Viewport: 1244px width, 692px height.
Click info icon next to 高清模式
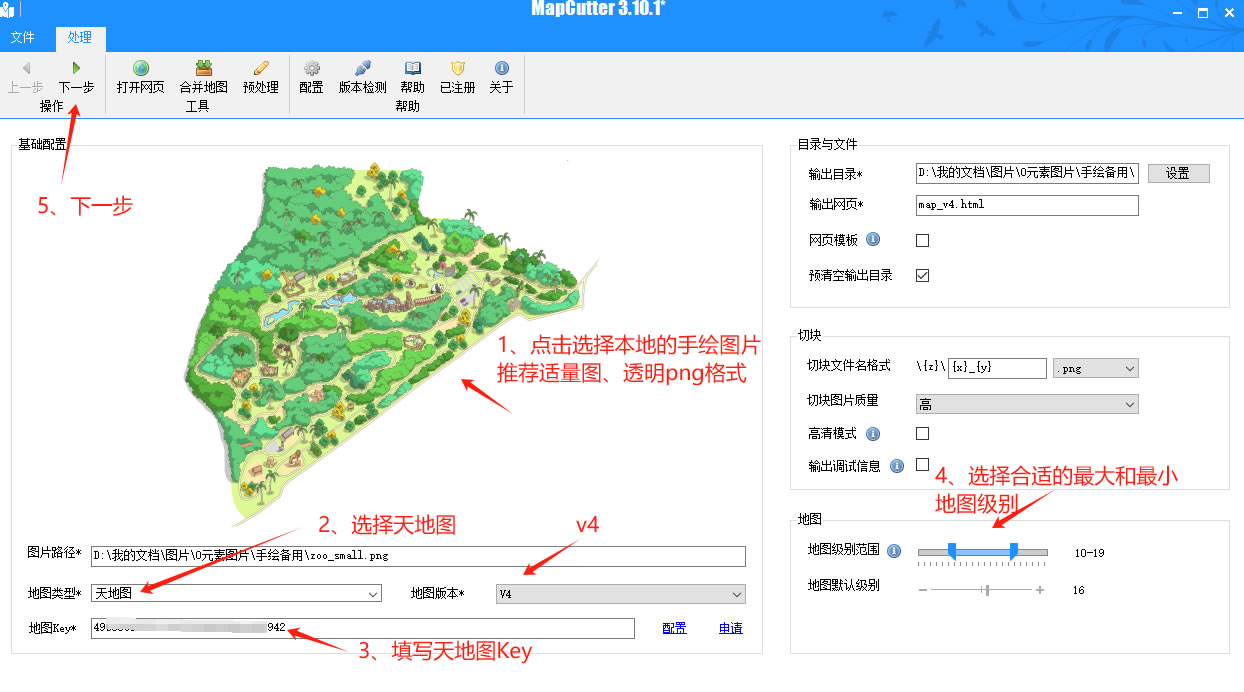tap(873, 433)
